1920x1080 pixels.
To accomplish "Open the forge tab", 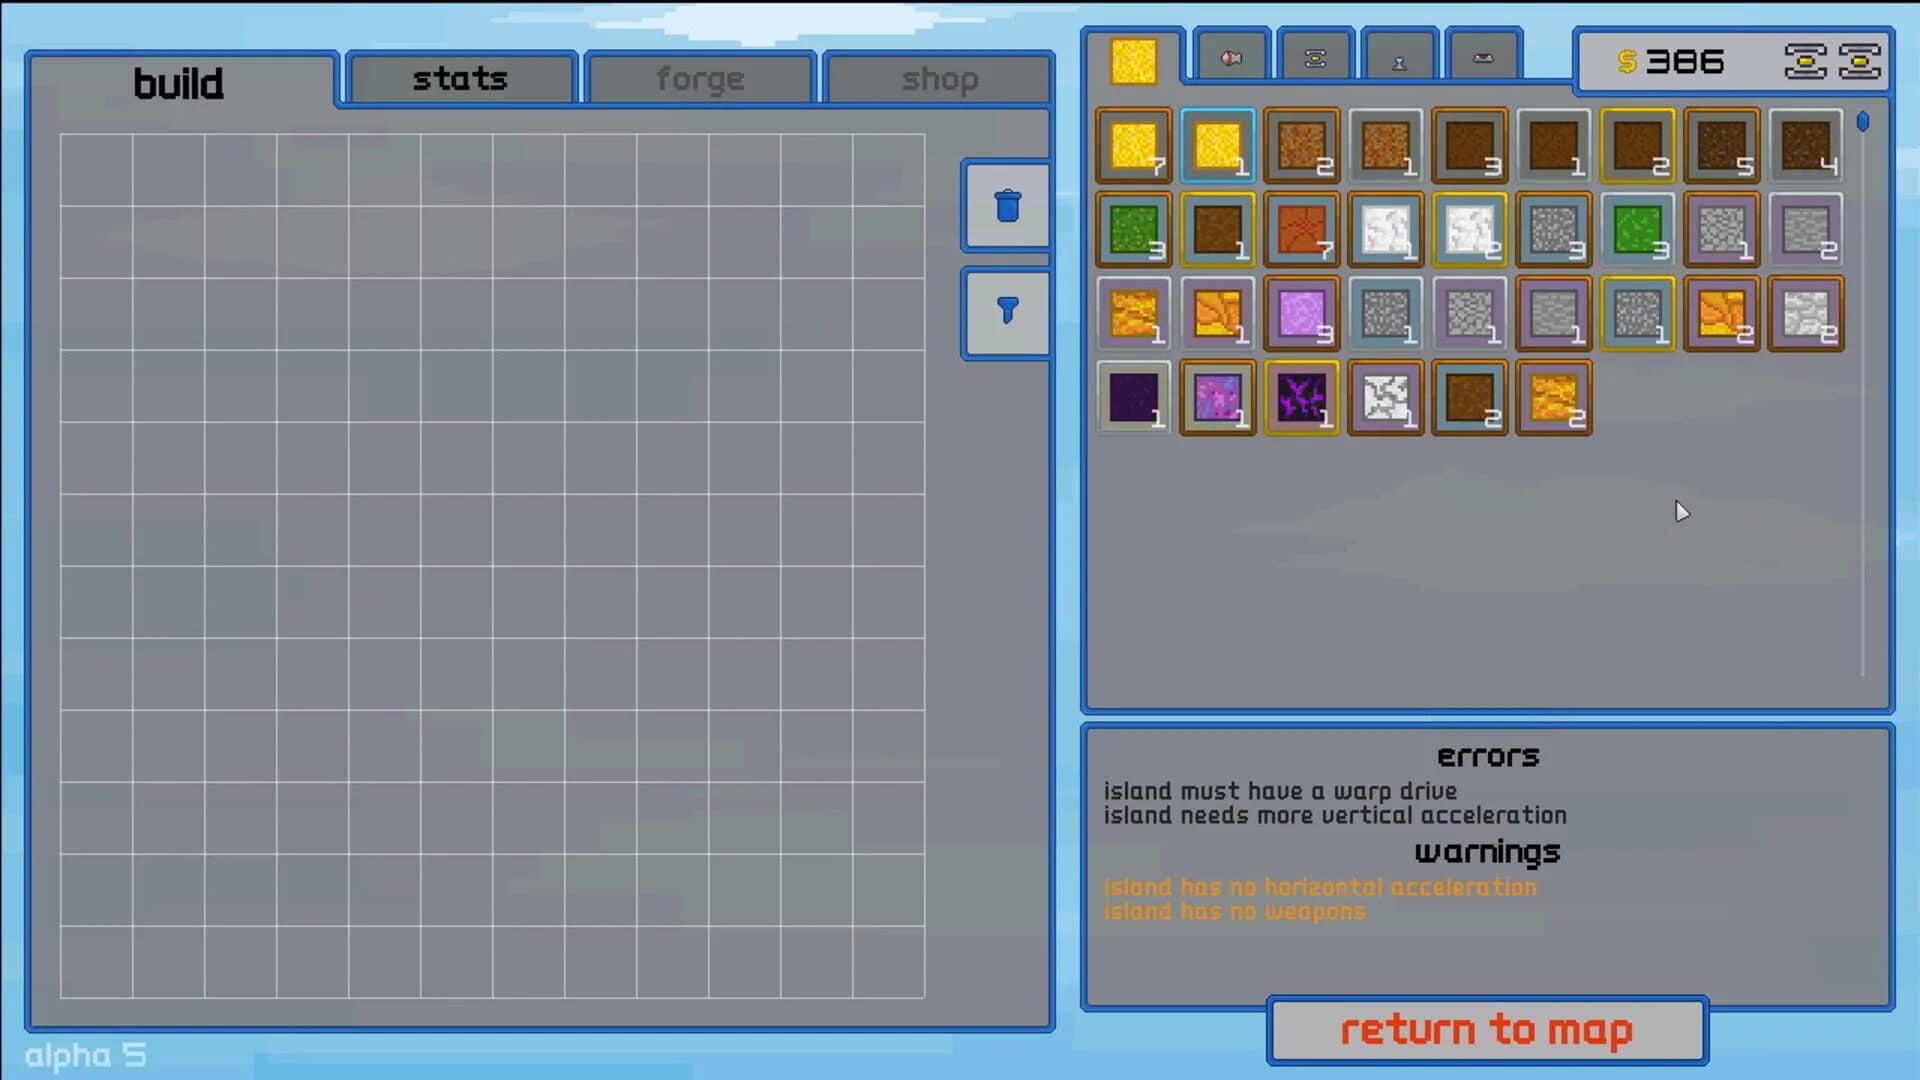I will [699, 78].
